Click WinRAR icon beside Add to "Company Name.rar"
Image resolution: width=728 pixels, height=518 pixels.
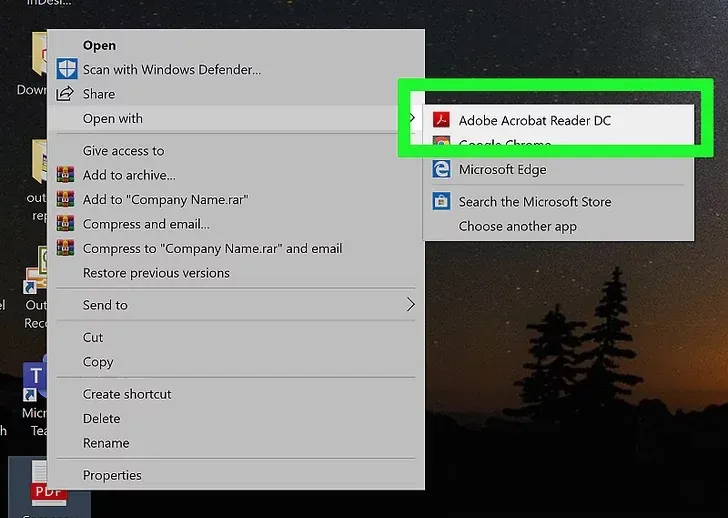(65, 199)
